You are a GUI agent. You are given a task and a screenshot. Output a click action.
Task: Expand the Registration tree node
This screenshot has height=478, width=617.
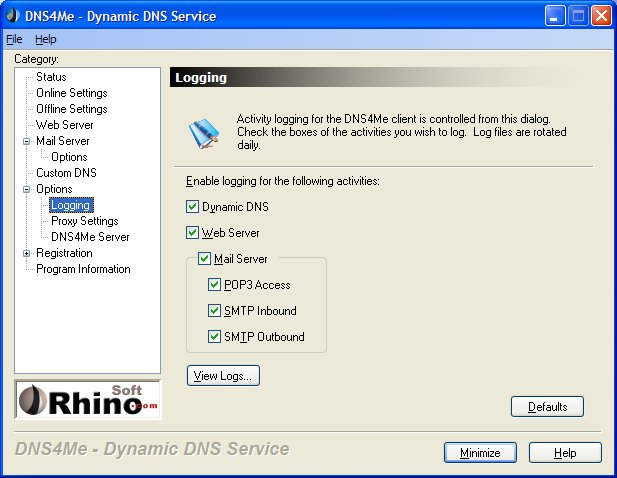pos(26,253)
